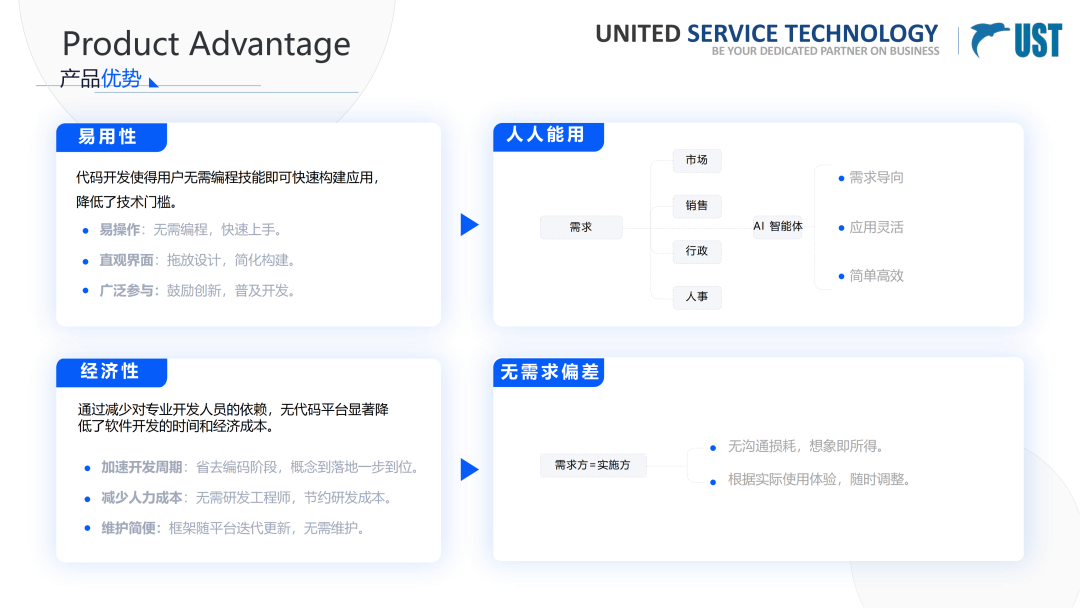Select the 易用性 header tag
This screenshot has height=608, width=1080.
pyautogui.click(x=111, y=137)
